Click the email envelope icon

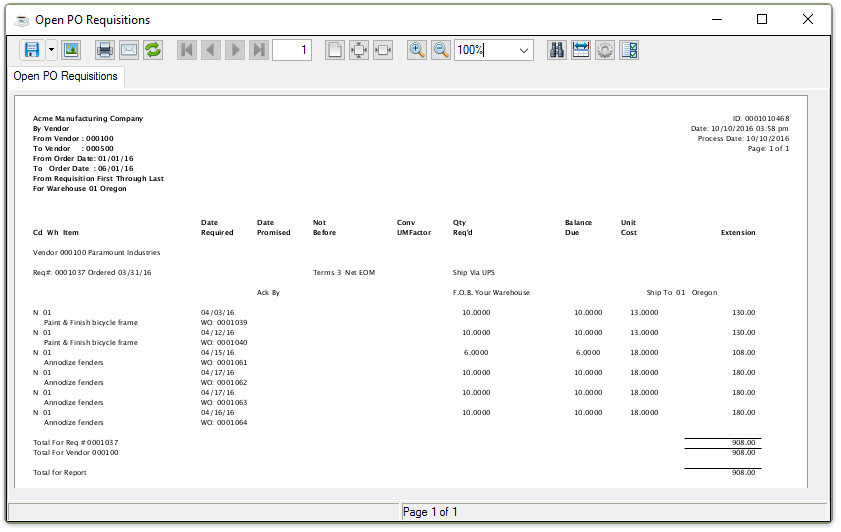(128, 50)
